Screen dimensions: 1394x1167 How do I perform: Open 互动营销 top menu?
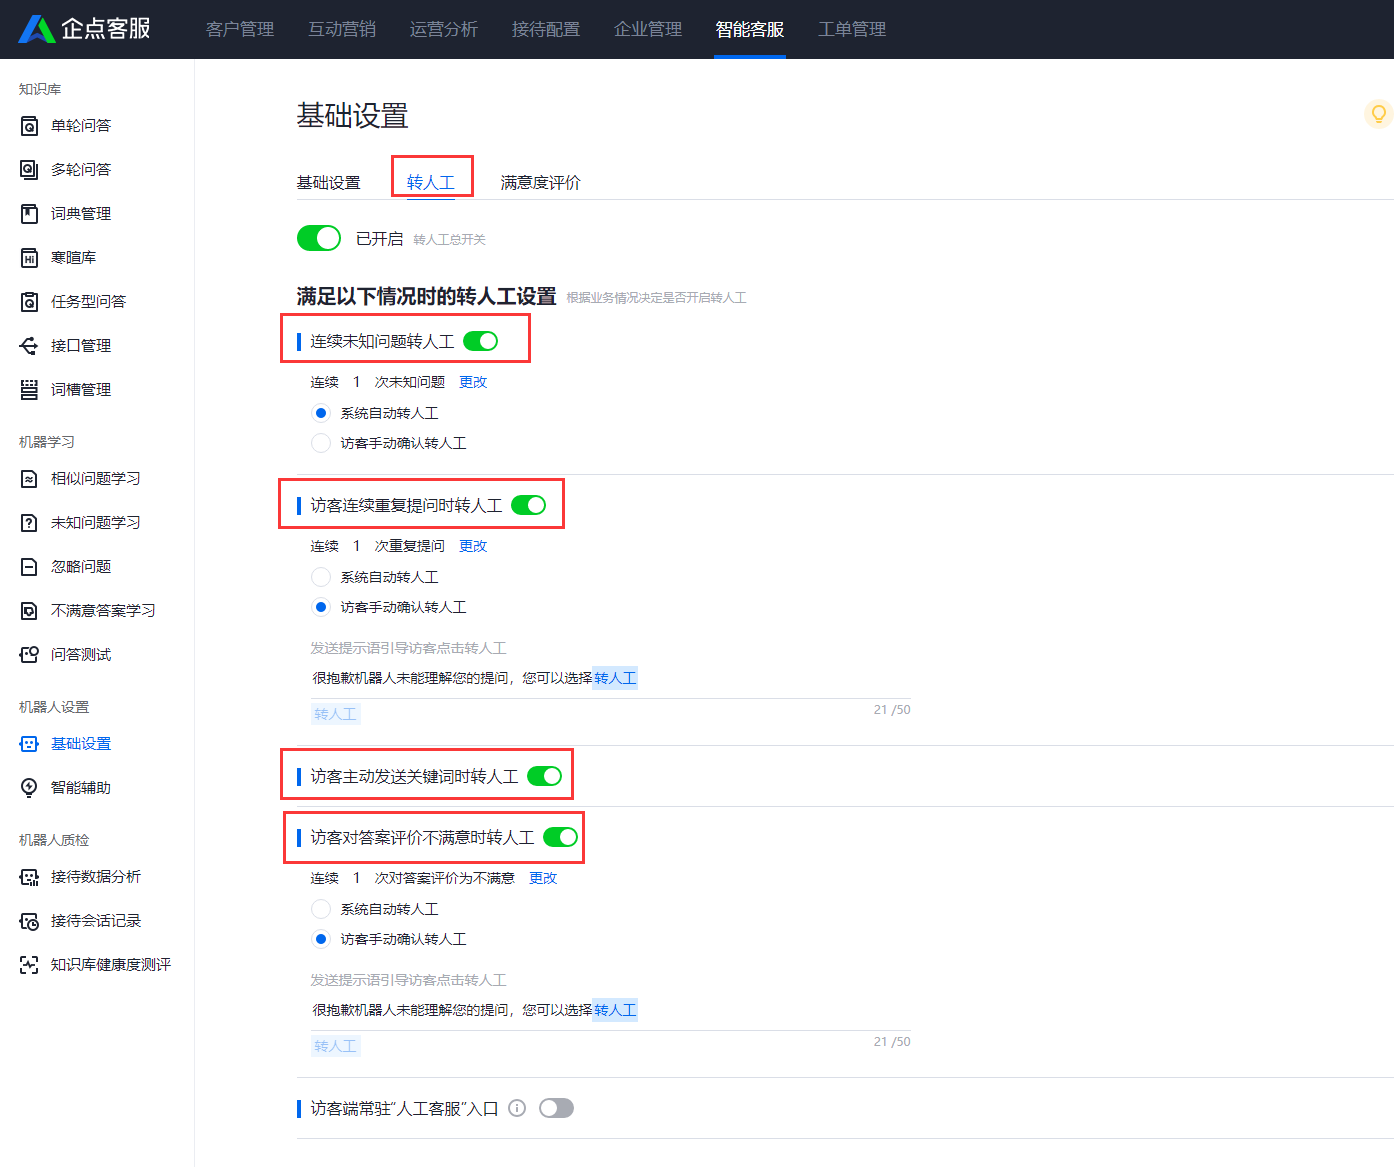pyautogui.click(x=342, y=29)
